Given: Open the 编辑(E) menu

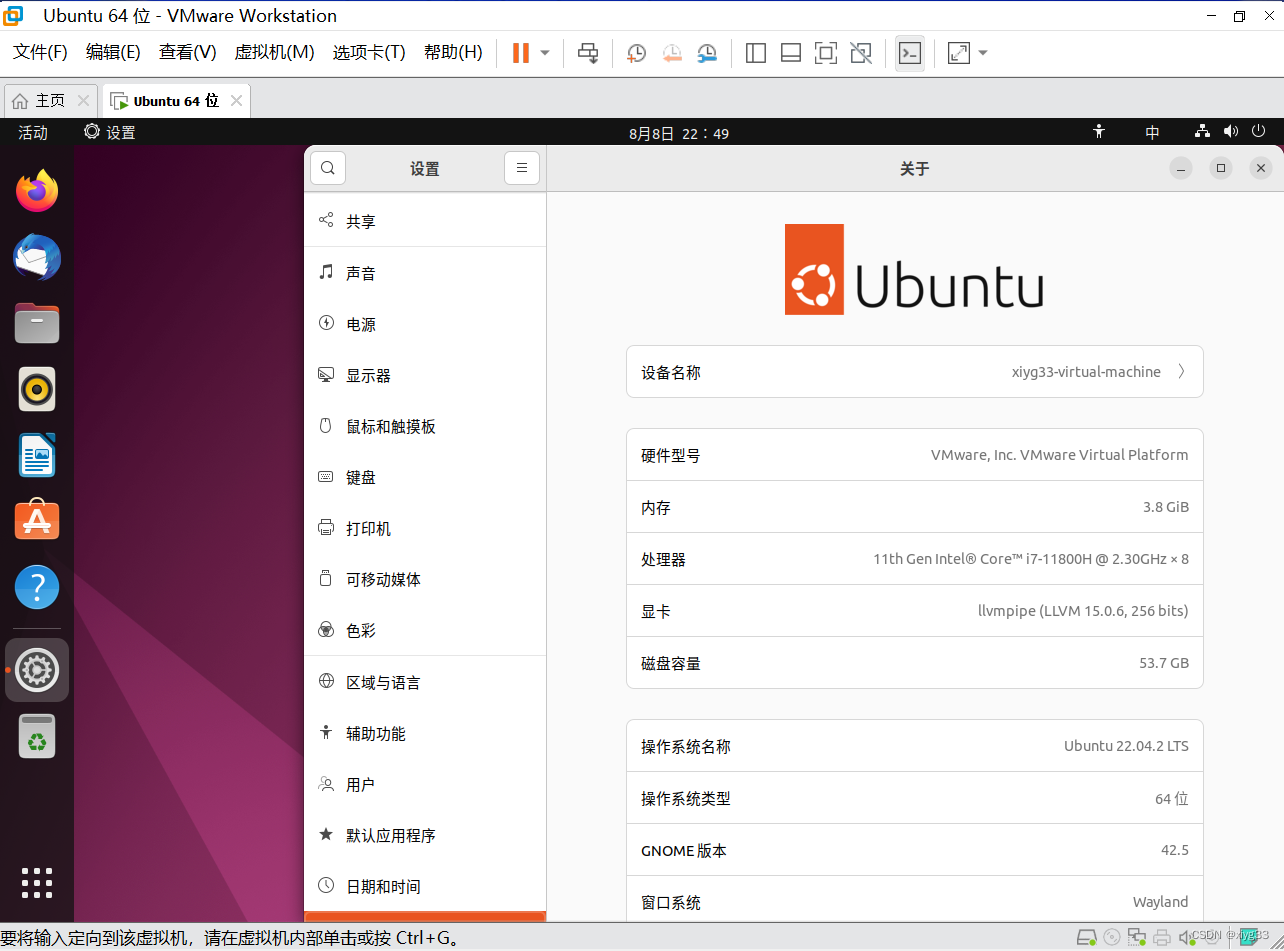Looking at the screenshot, I should (x=113, y=52).
